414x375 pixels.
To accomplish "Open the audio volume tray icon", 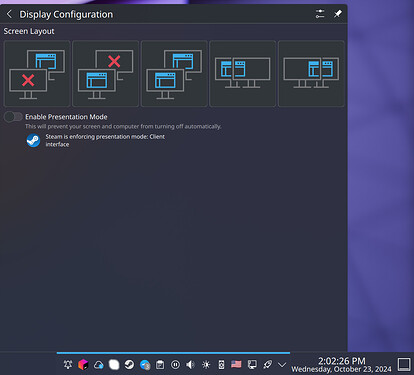I will [x=191, y=365].
